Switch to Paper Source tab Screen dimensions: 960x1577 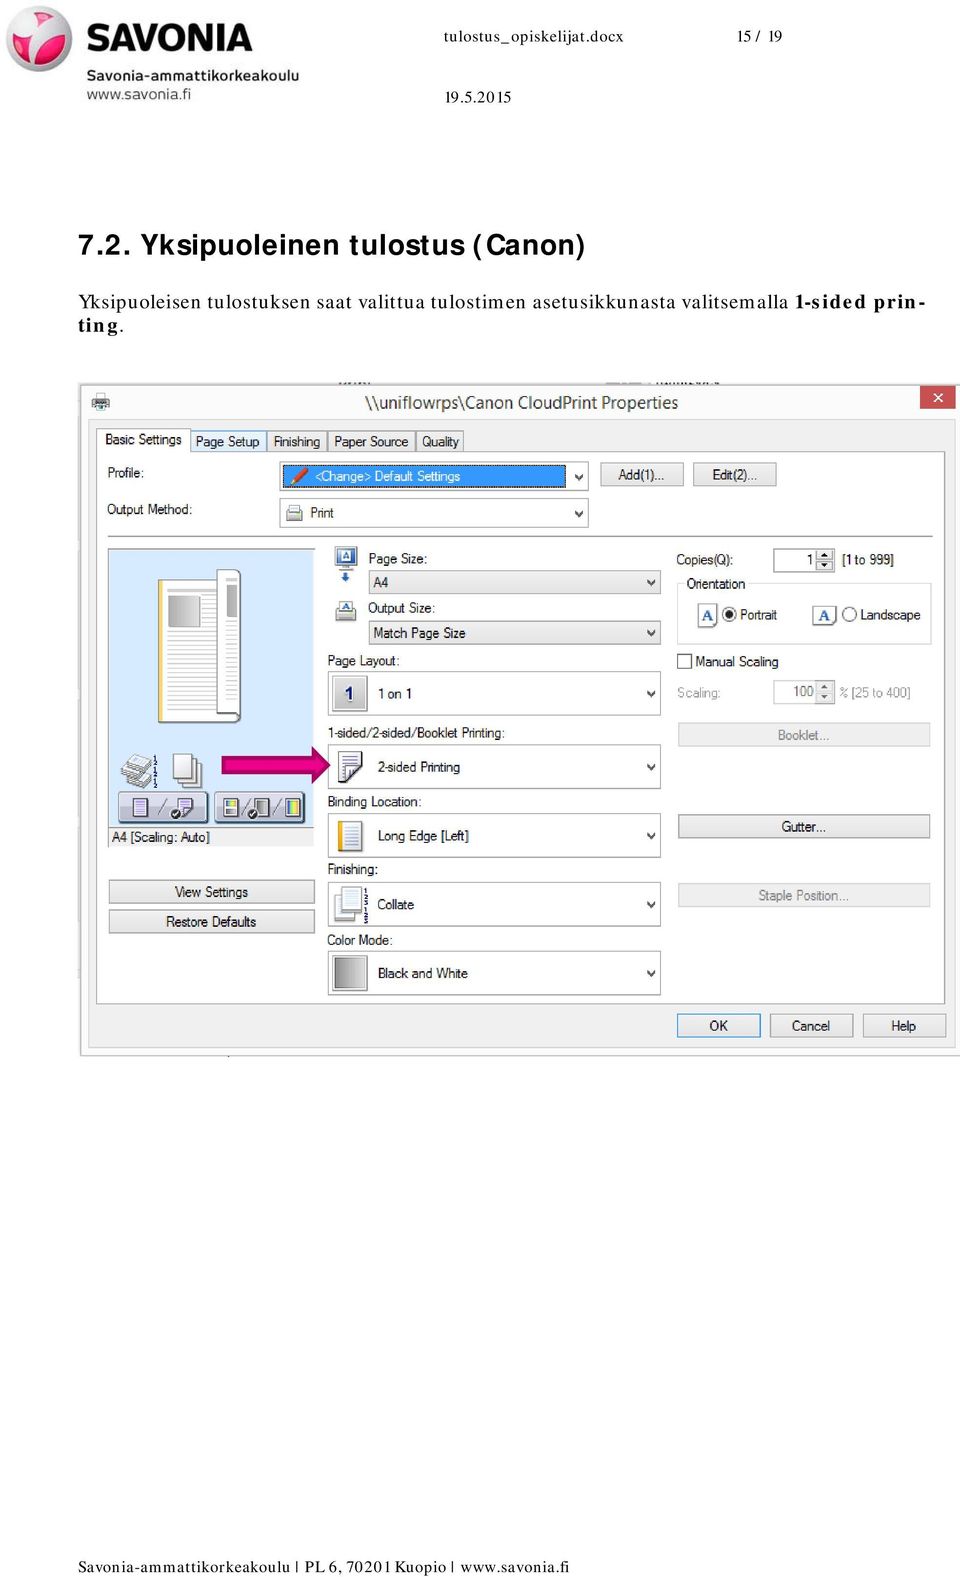tap(371, 441)
